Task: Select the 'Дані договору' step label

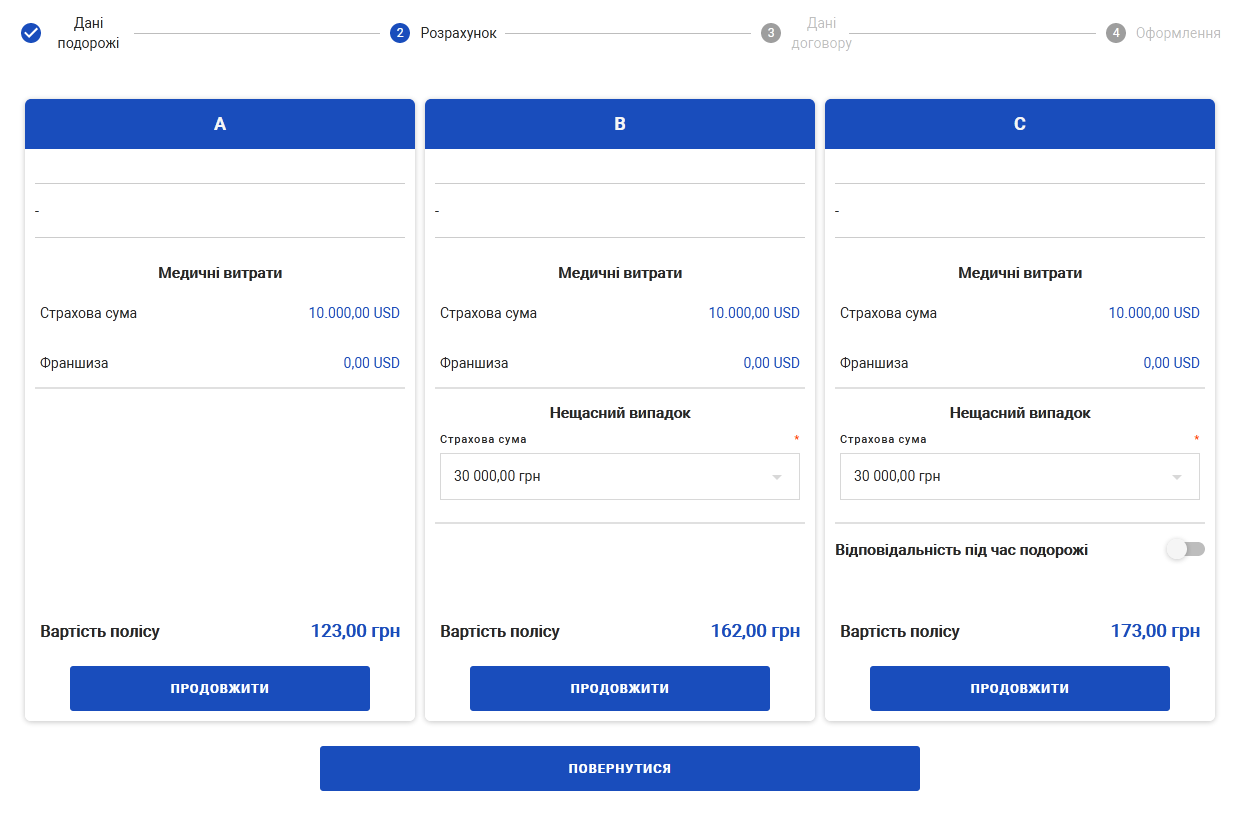Action: pyautogui.click(x=821, y=33)
